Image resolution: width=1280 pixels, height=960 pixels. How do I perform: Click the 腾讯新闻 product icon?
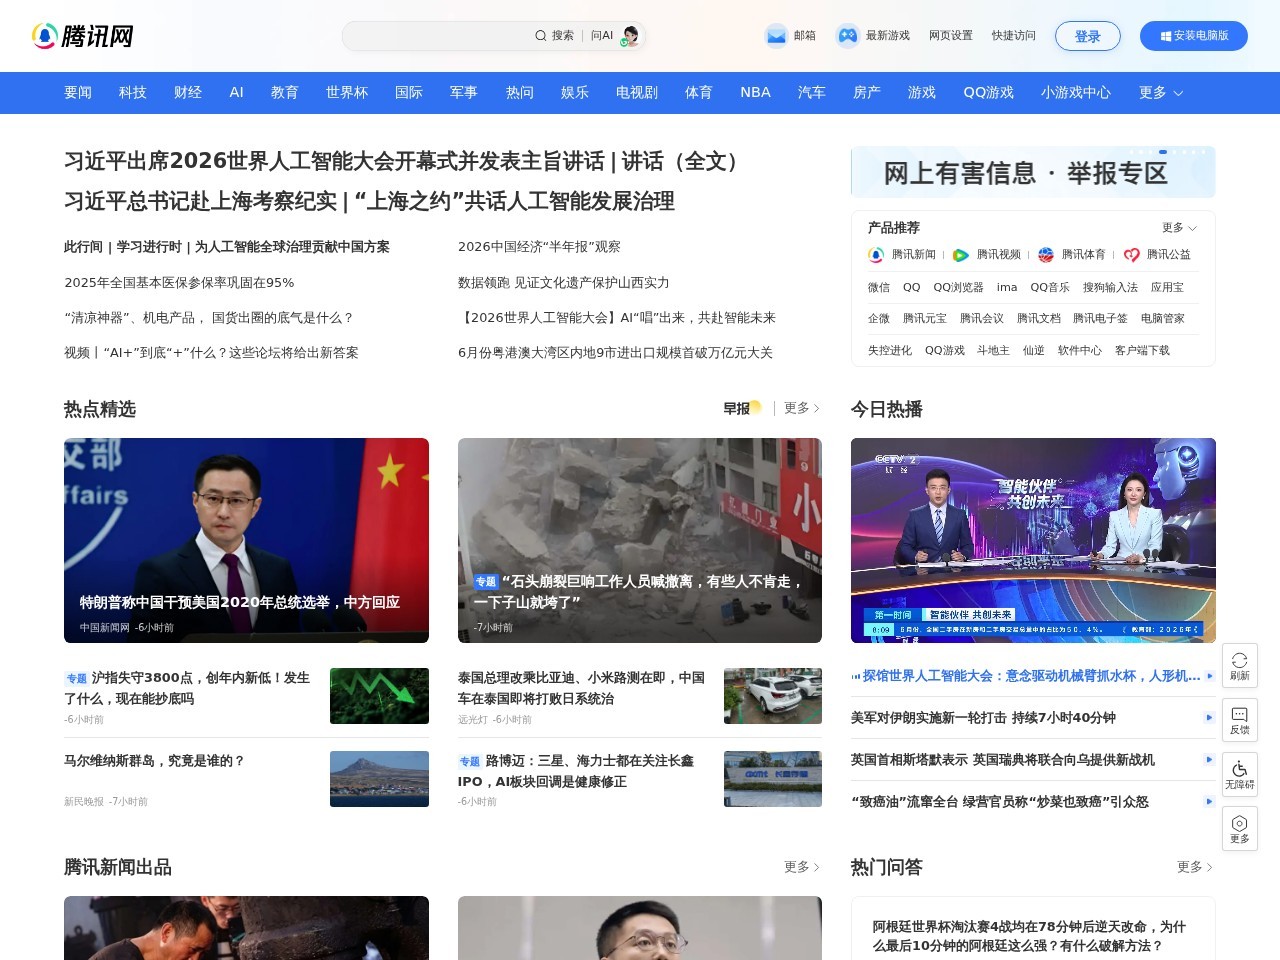[x=876, y=255]
